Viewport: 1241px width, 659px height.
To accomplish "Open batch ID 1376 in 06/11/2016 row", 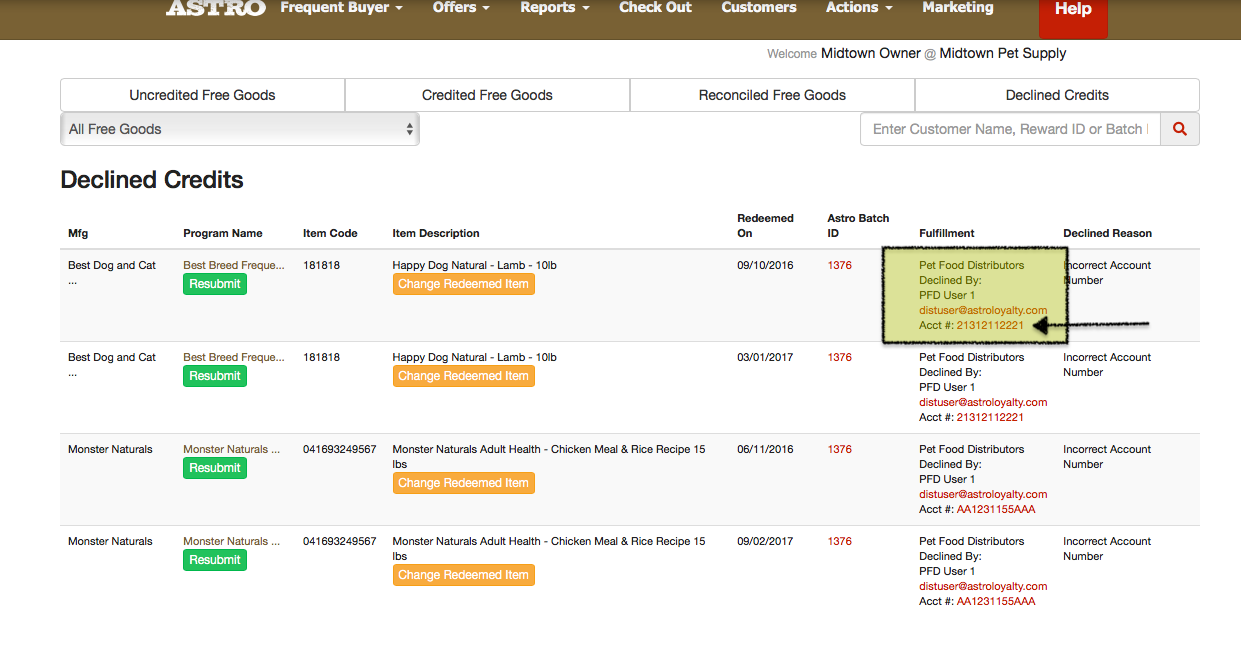I will [840, 449].
